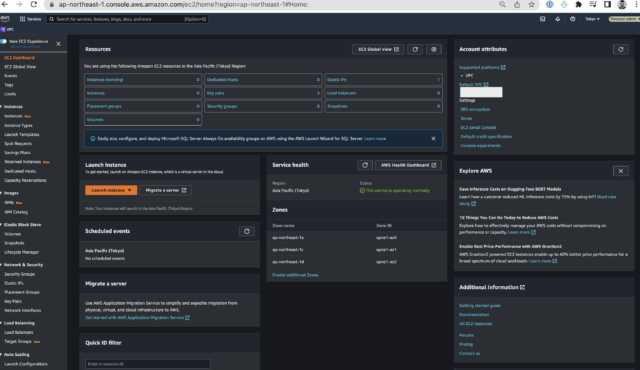
Task: Bookmark this page with the star icon
Action: (x=531, y=4)
